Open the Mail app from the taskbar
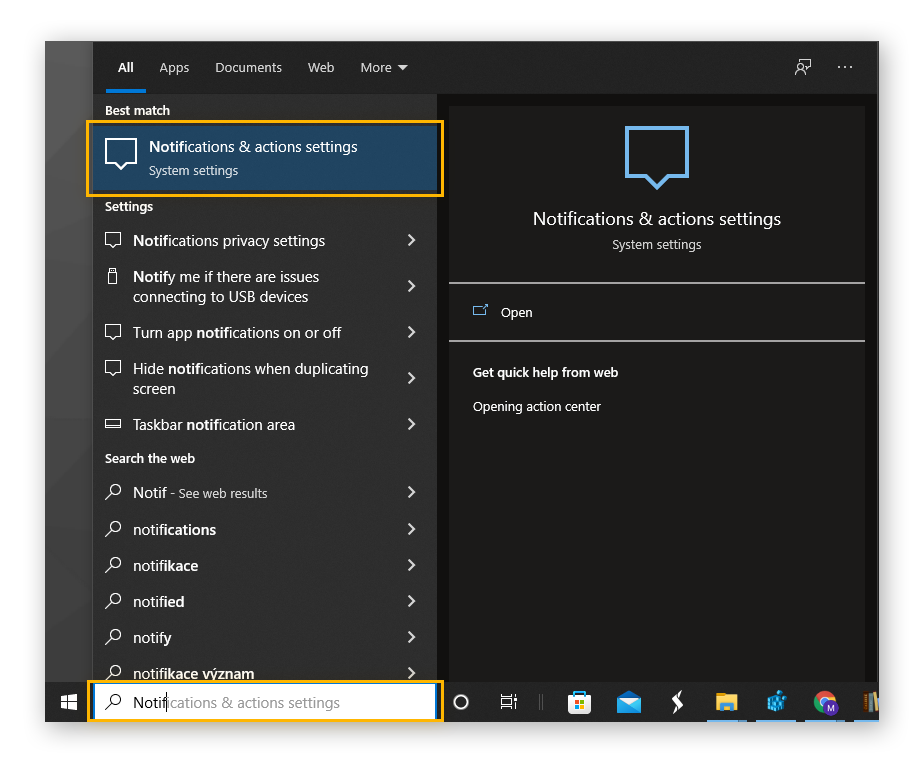This screenshot has height=769, width=923. click(629, 702)
